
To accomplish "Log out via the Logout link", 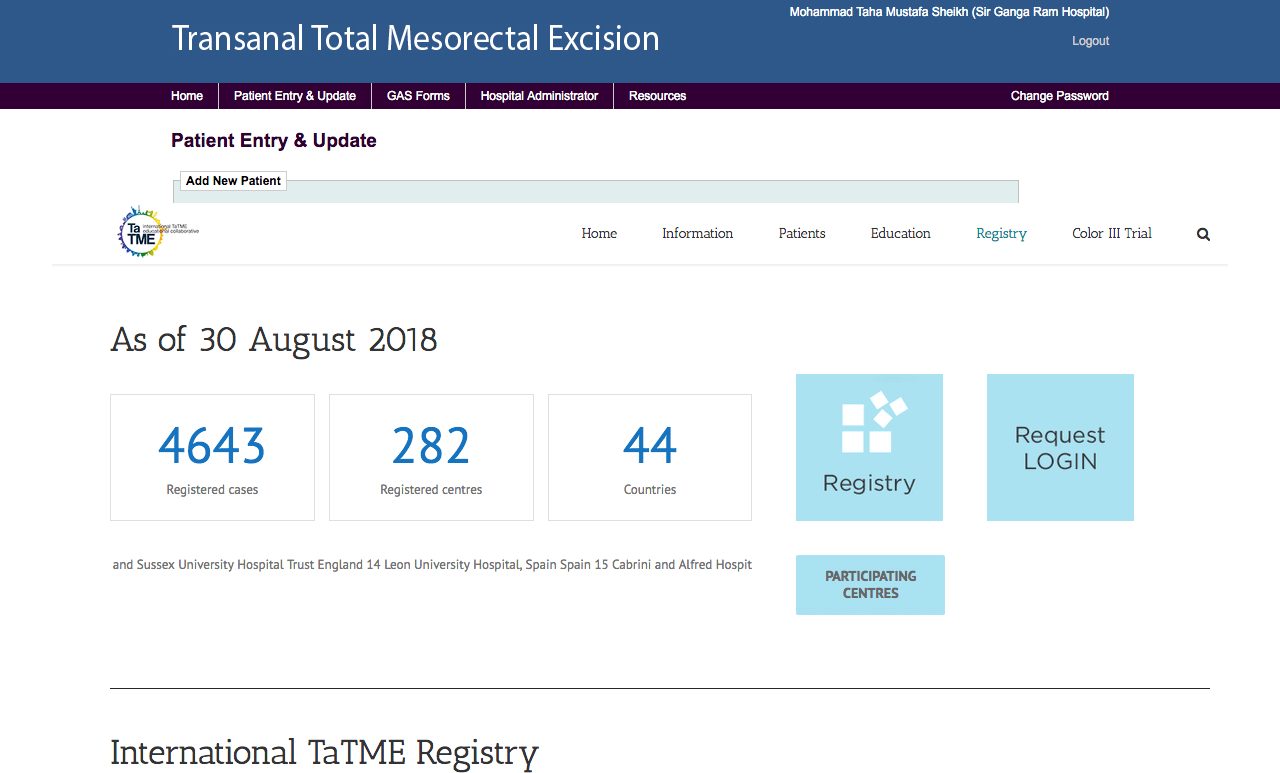I will 1090,41.
